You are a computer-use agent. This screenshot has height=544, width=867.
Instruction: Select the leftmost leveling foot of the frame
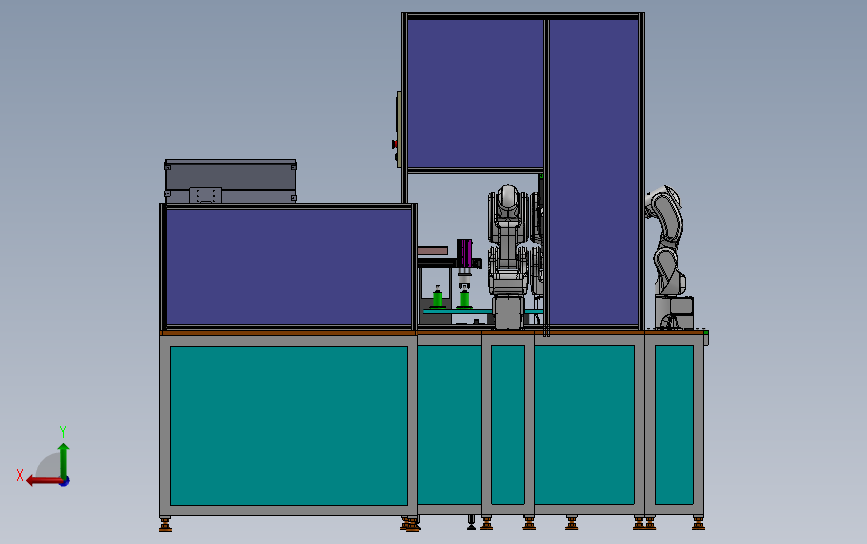[165, 524]
